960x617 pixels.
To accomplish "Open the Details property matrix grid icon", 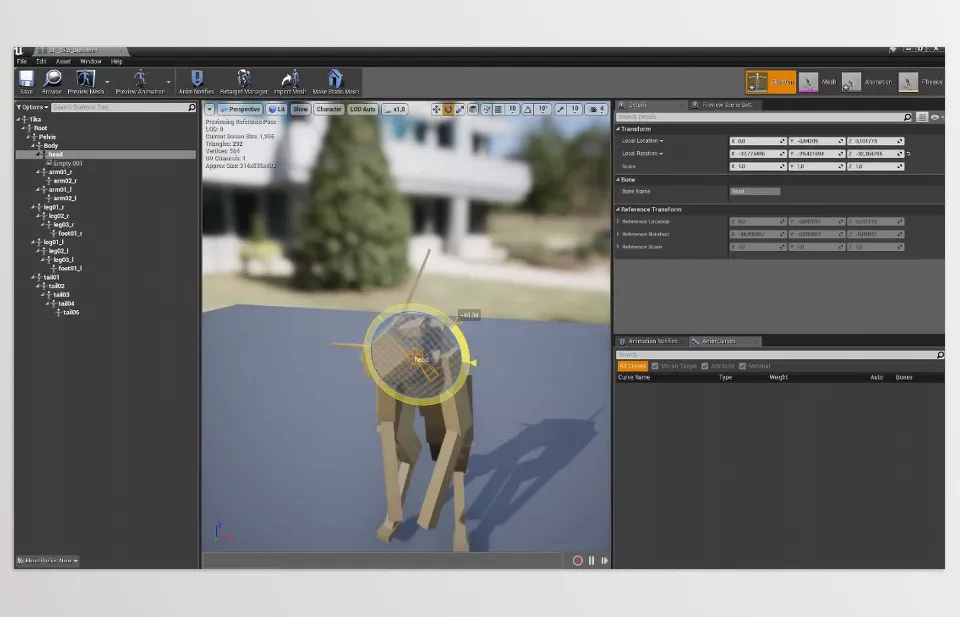I will click(x=922, y=117).
